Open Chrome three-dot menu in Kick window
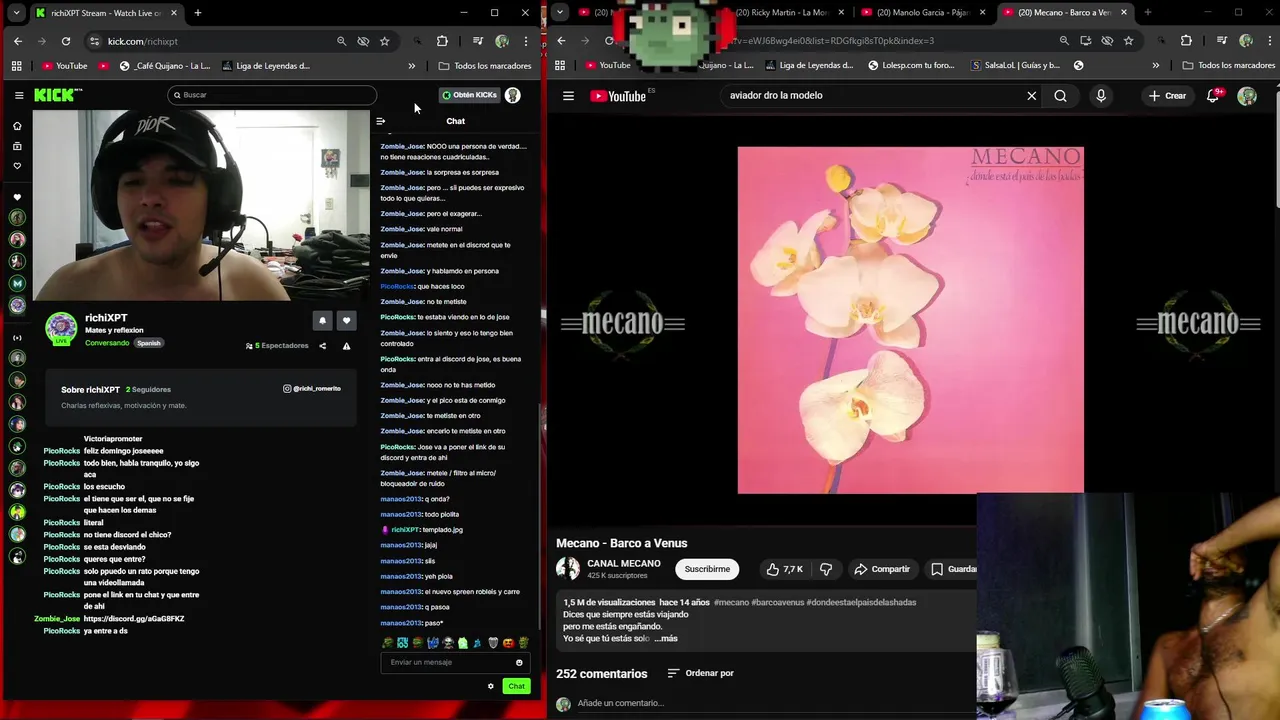This screenshot has height=720, width=1280. tap(526, 41)
